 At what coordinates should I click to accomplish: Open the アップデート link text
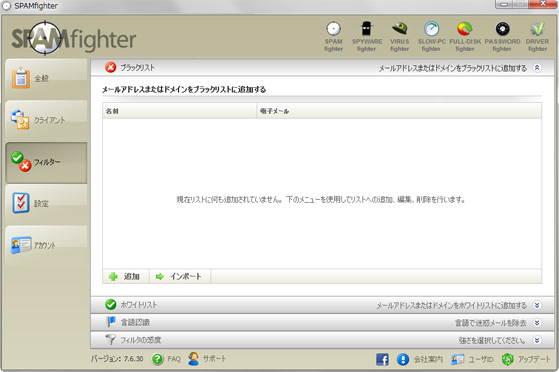534,359
